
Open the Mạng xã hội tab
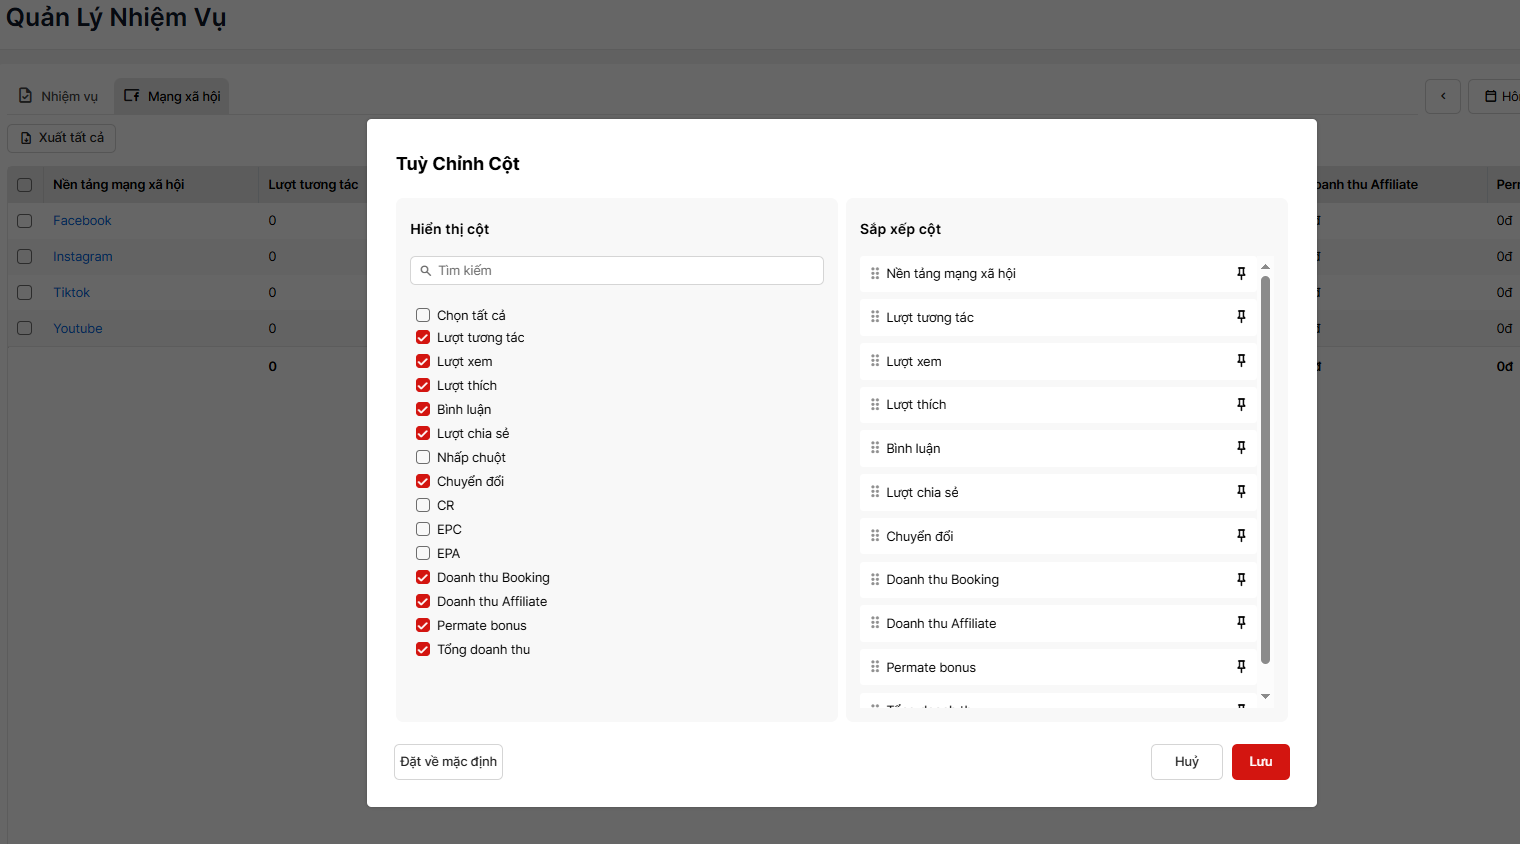[x=172, y=96]
